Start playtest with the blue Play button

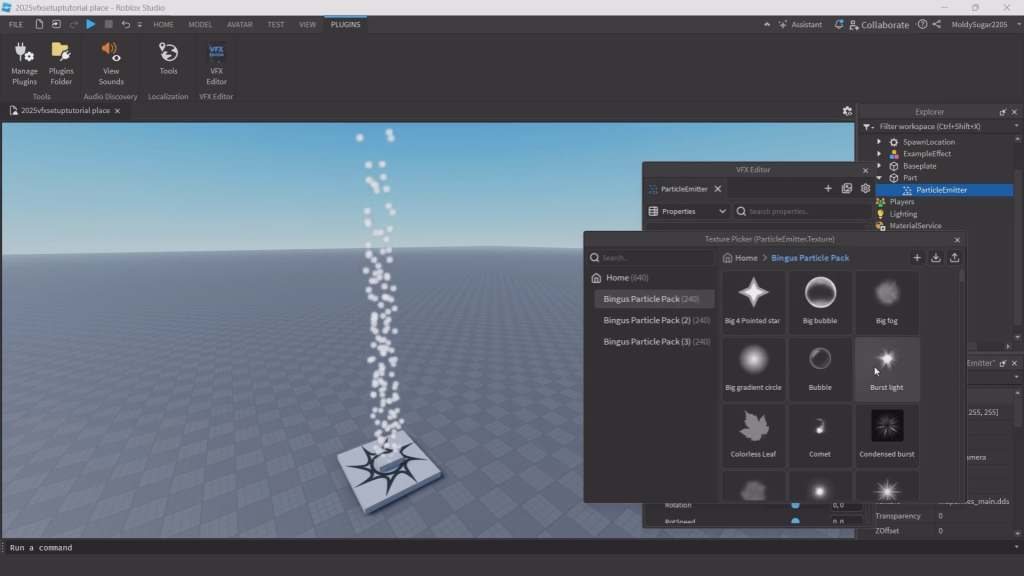pos(91,24)
